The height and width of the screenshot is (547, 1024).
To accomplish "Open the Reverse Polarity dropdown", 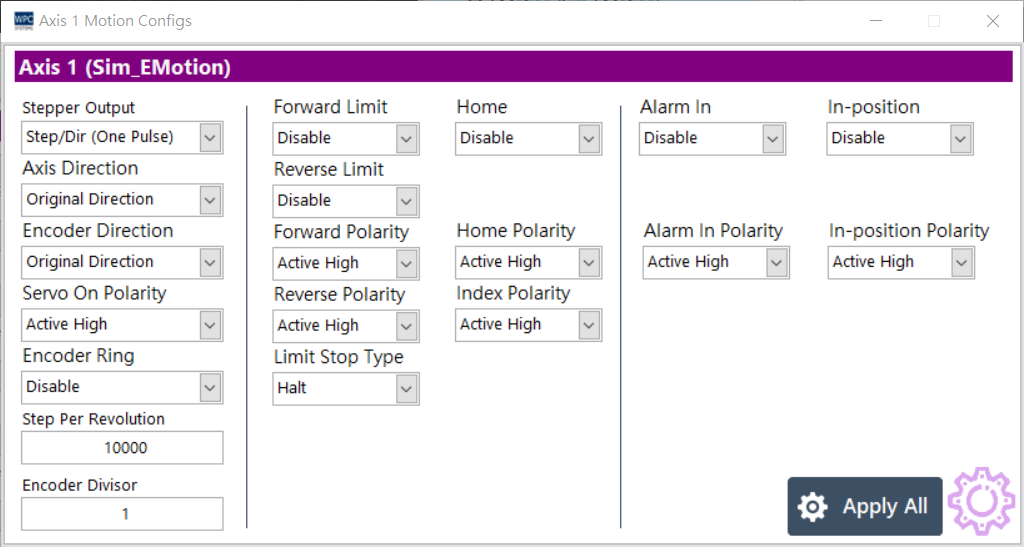I will coord(346,325).
